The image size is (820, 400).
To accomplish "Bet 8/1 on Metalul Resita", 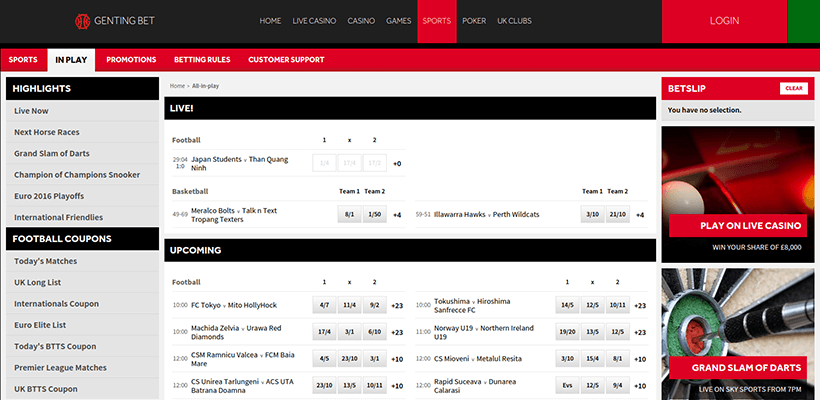I will [618, 359].
